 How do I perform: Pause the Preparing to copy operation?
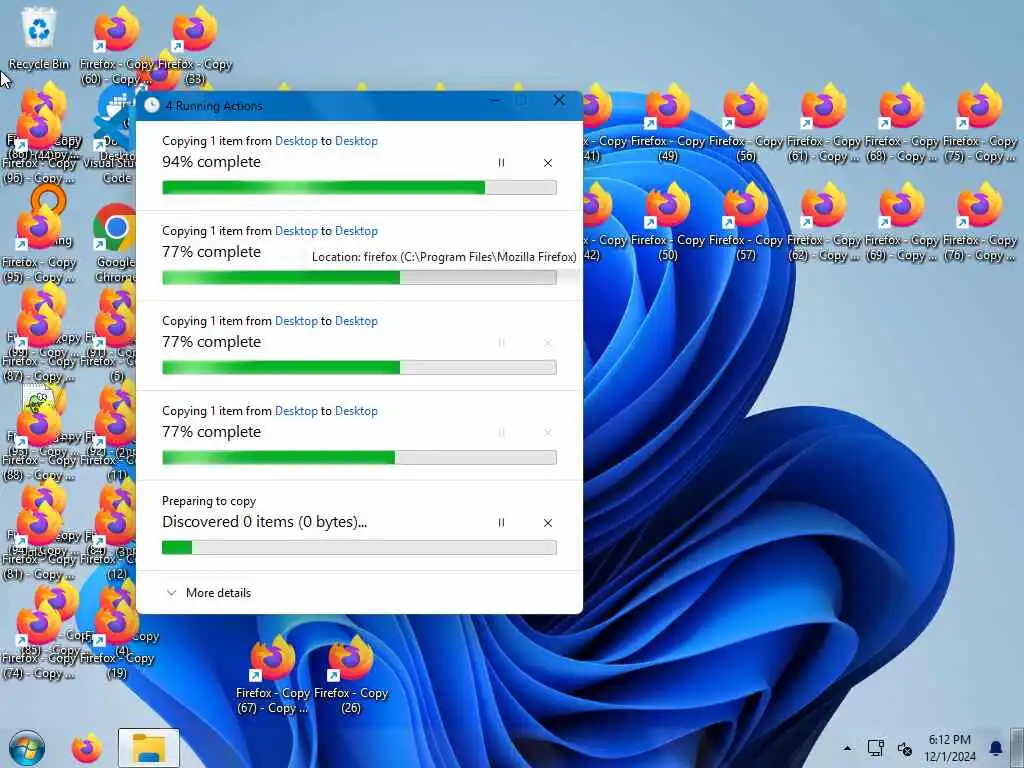click(501, 522)
